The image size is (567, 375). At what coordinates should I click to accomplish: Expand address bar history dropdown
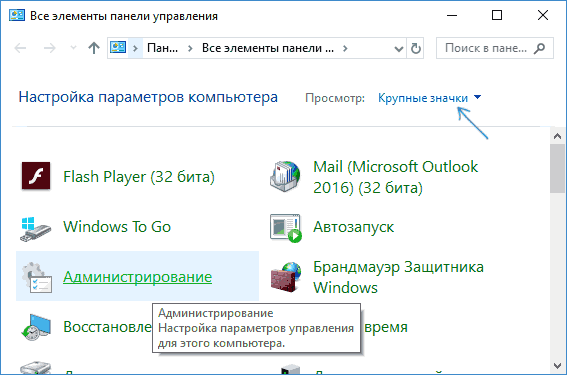[x=398, y=48]
